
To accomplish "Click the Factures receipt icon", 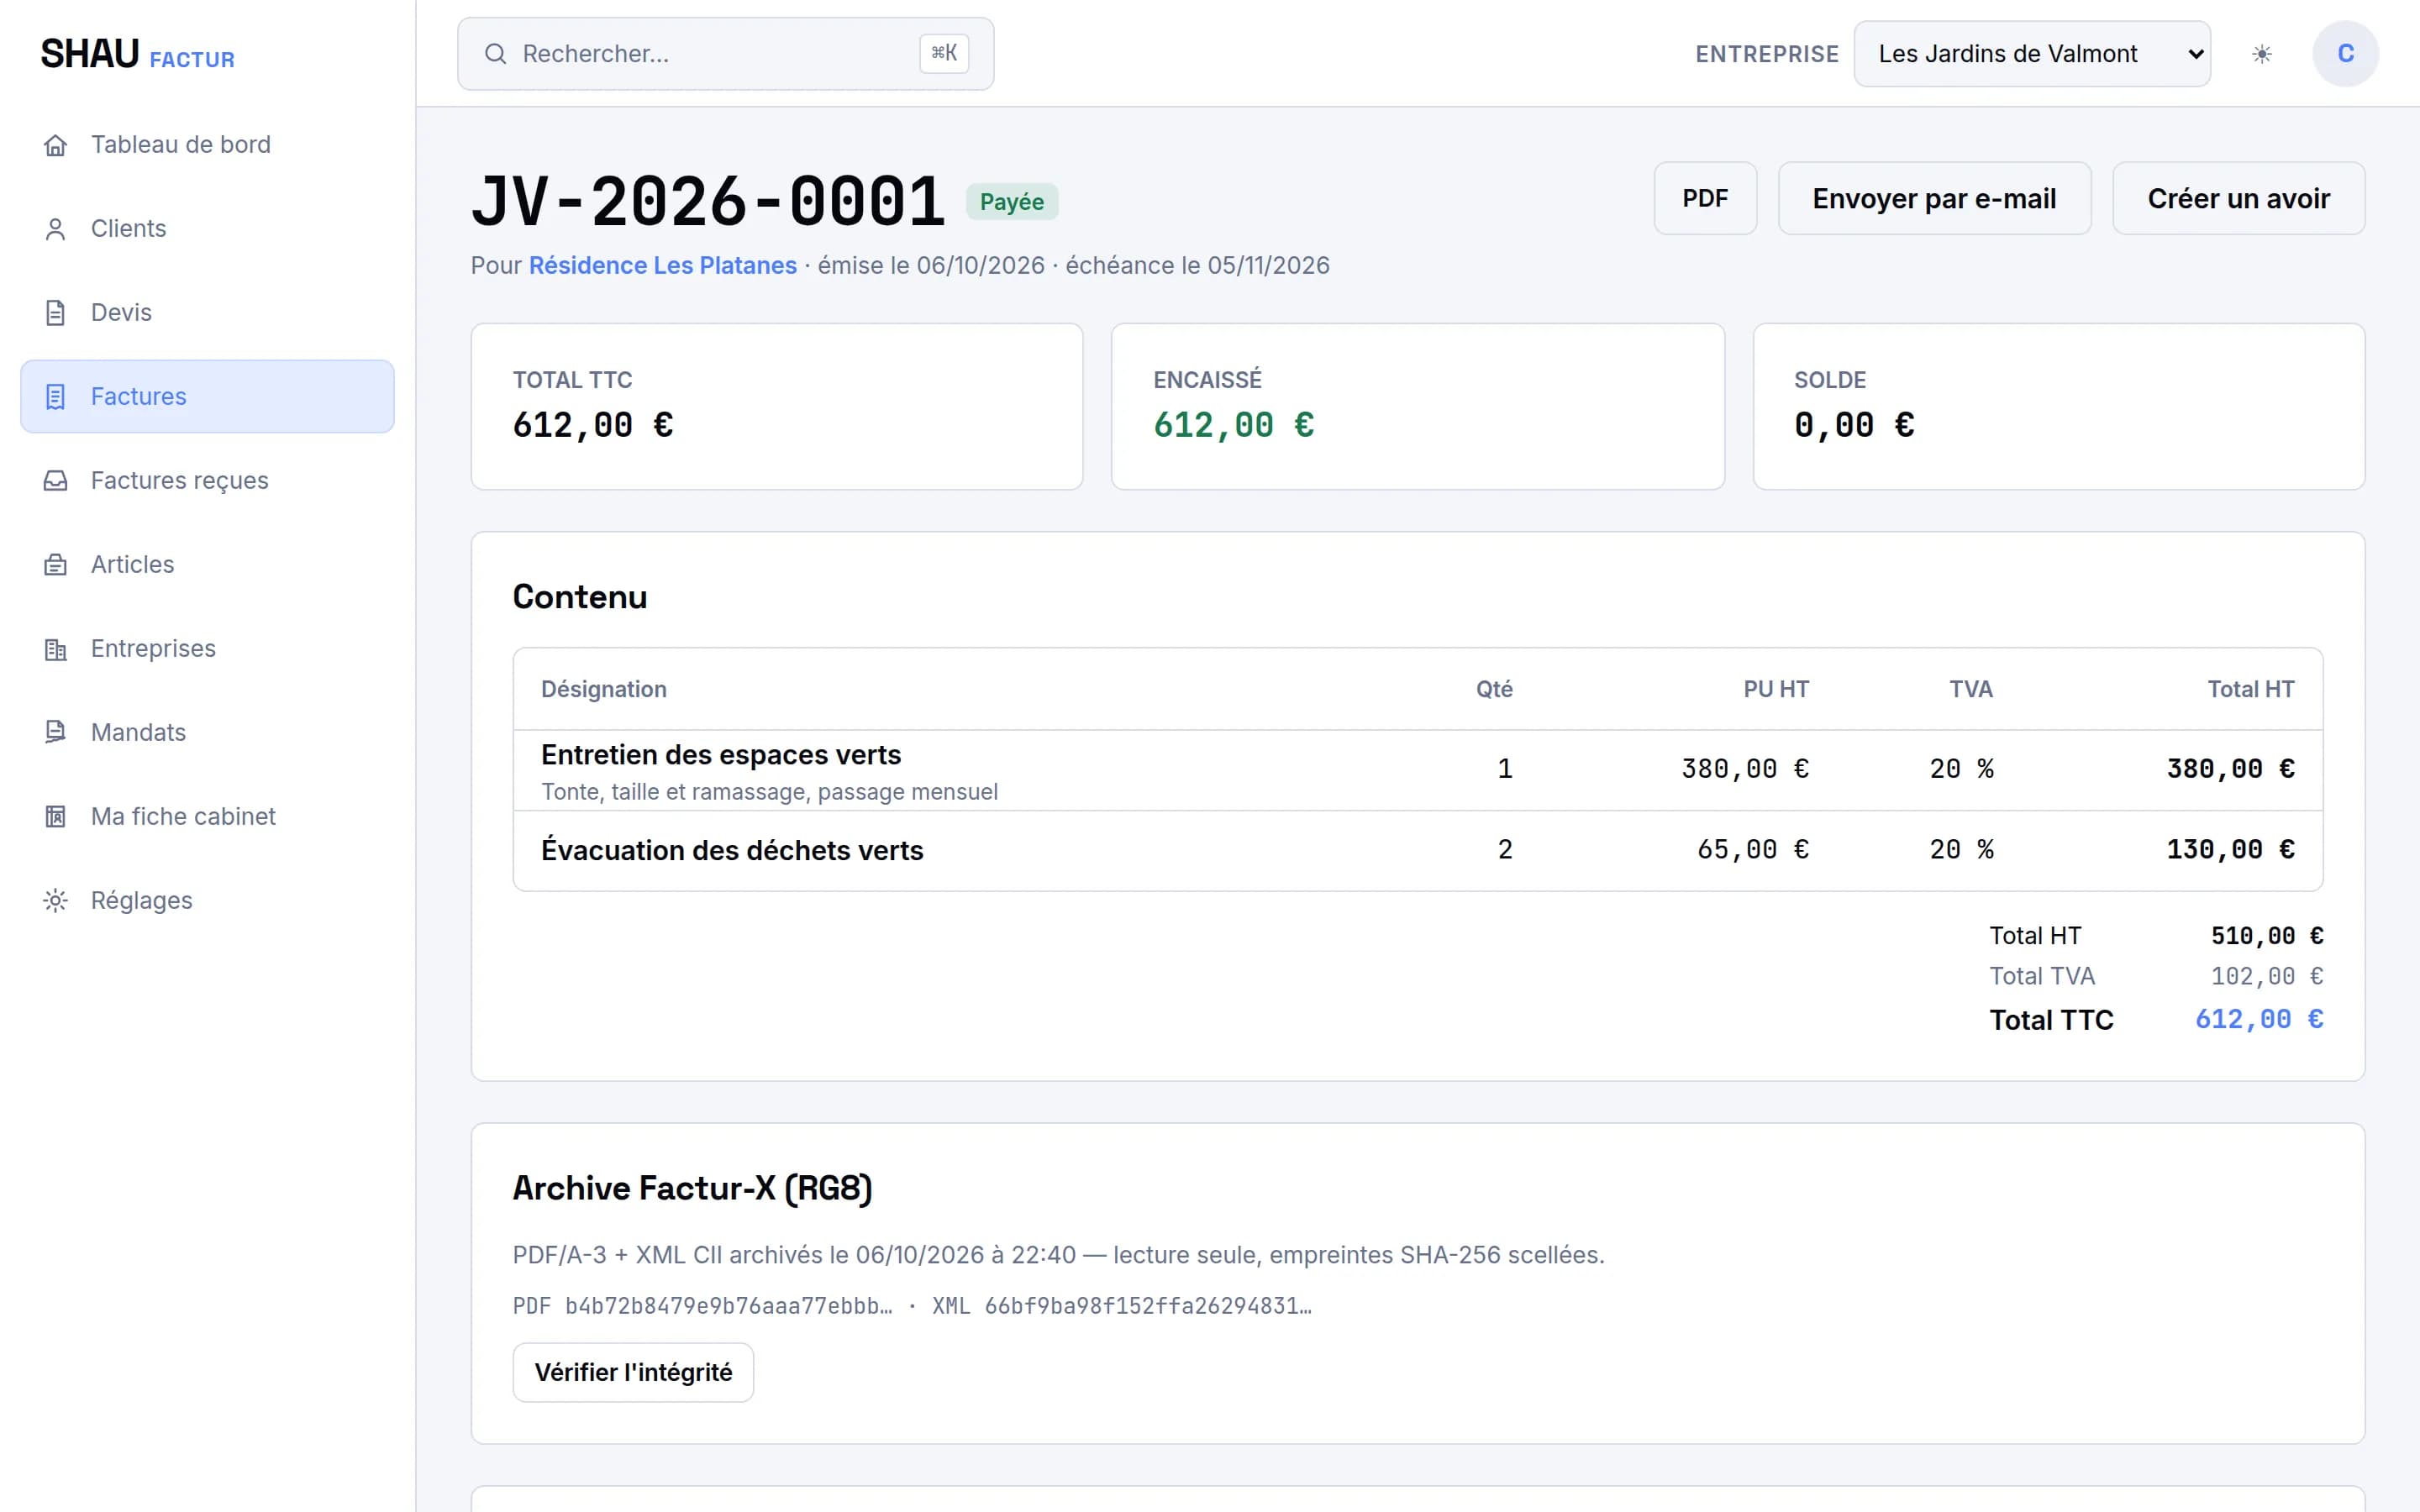I will pyautogui.click(x=55, y=397).
